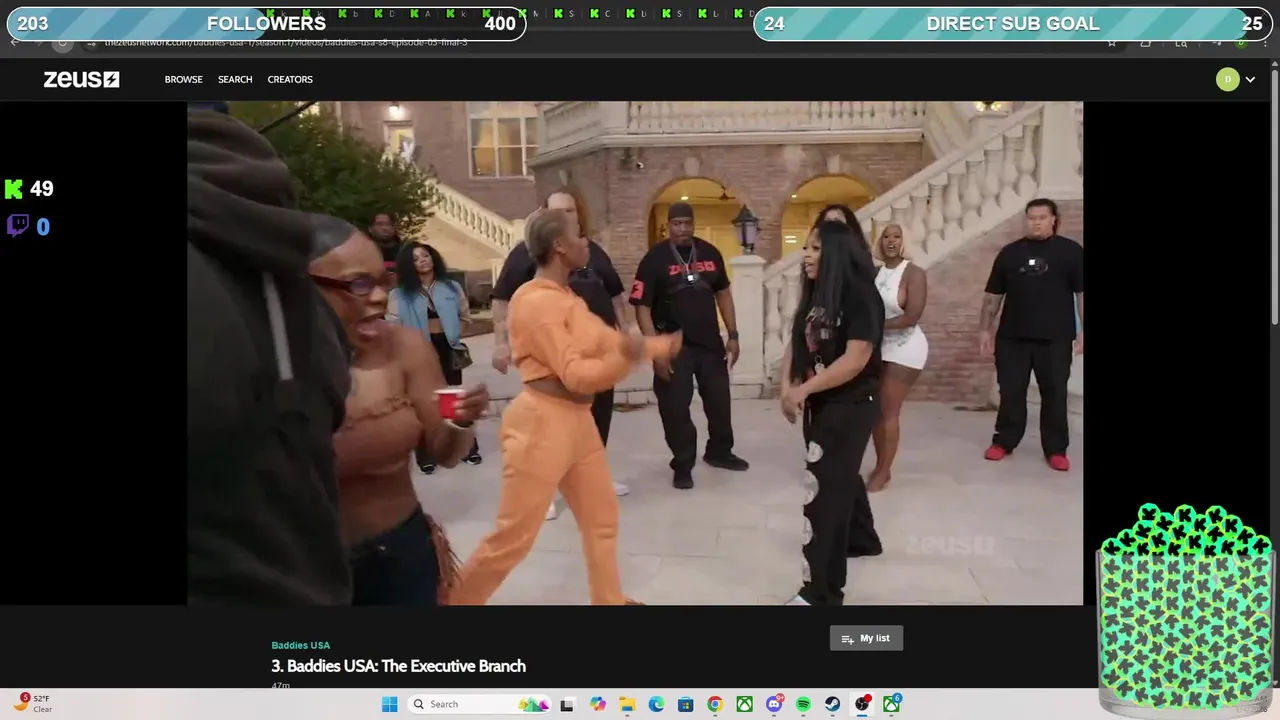Follow the Baddies USA series link
Image resolution: width=1280 pixels, height=720 pixels.
pos(300,645)
